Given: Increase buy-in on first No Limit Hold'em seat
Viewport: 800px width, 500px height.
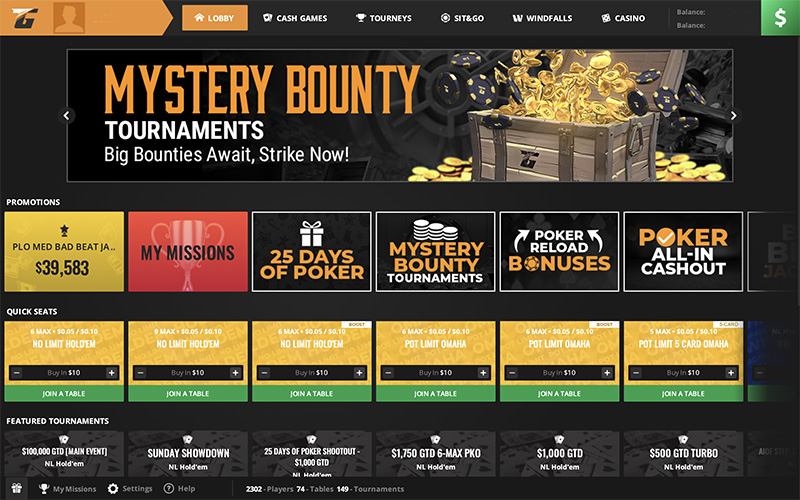Looking at the screenshot, I should point(112,373).
